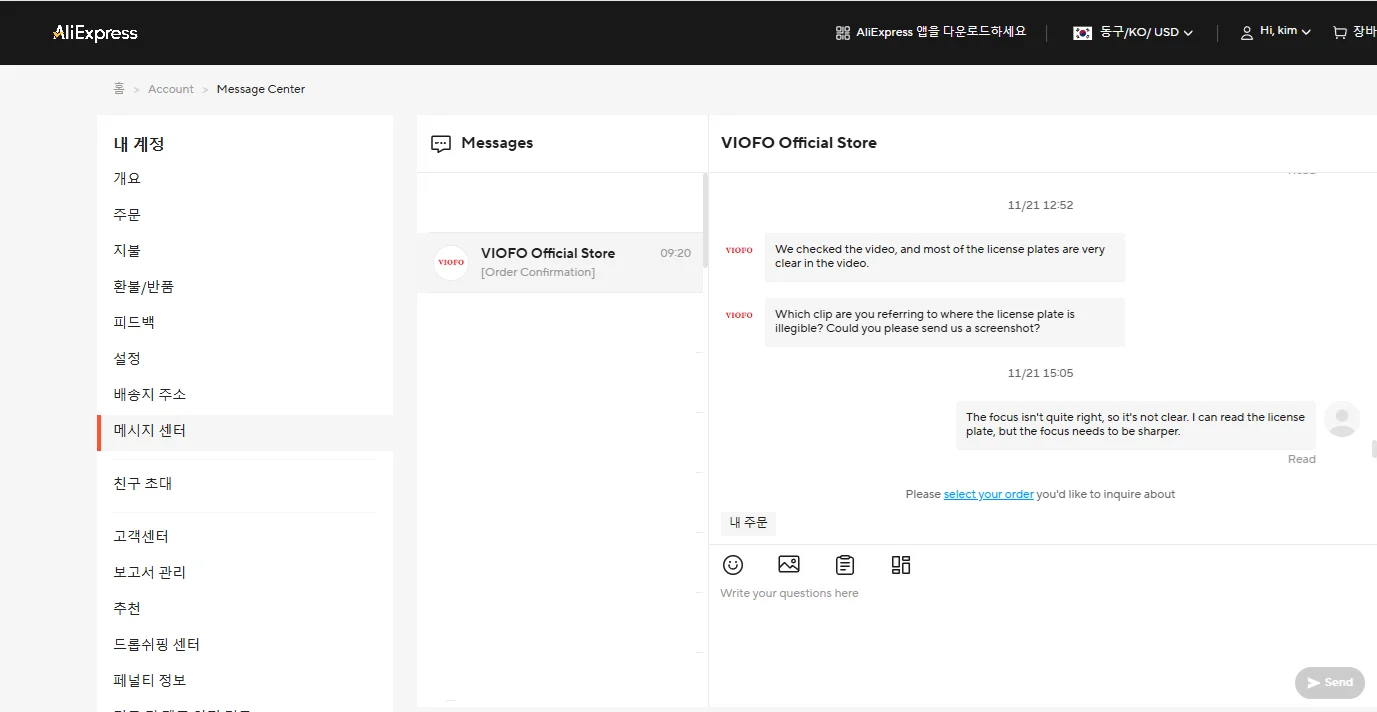Click the [Order Confirmation] preview text

coord(538,272)
